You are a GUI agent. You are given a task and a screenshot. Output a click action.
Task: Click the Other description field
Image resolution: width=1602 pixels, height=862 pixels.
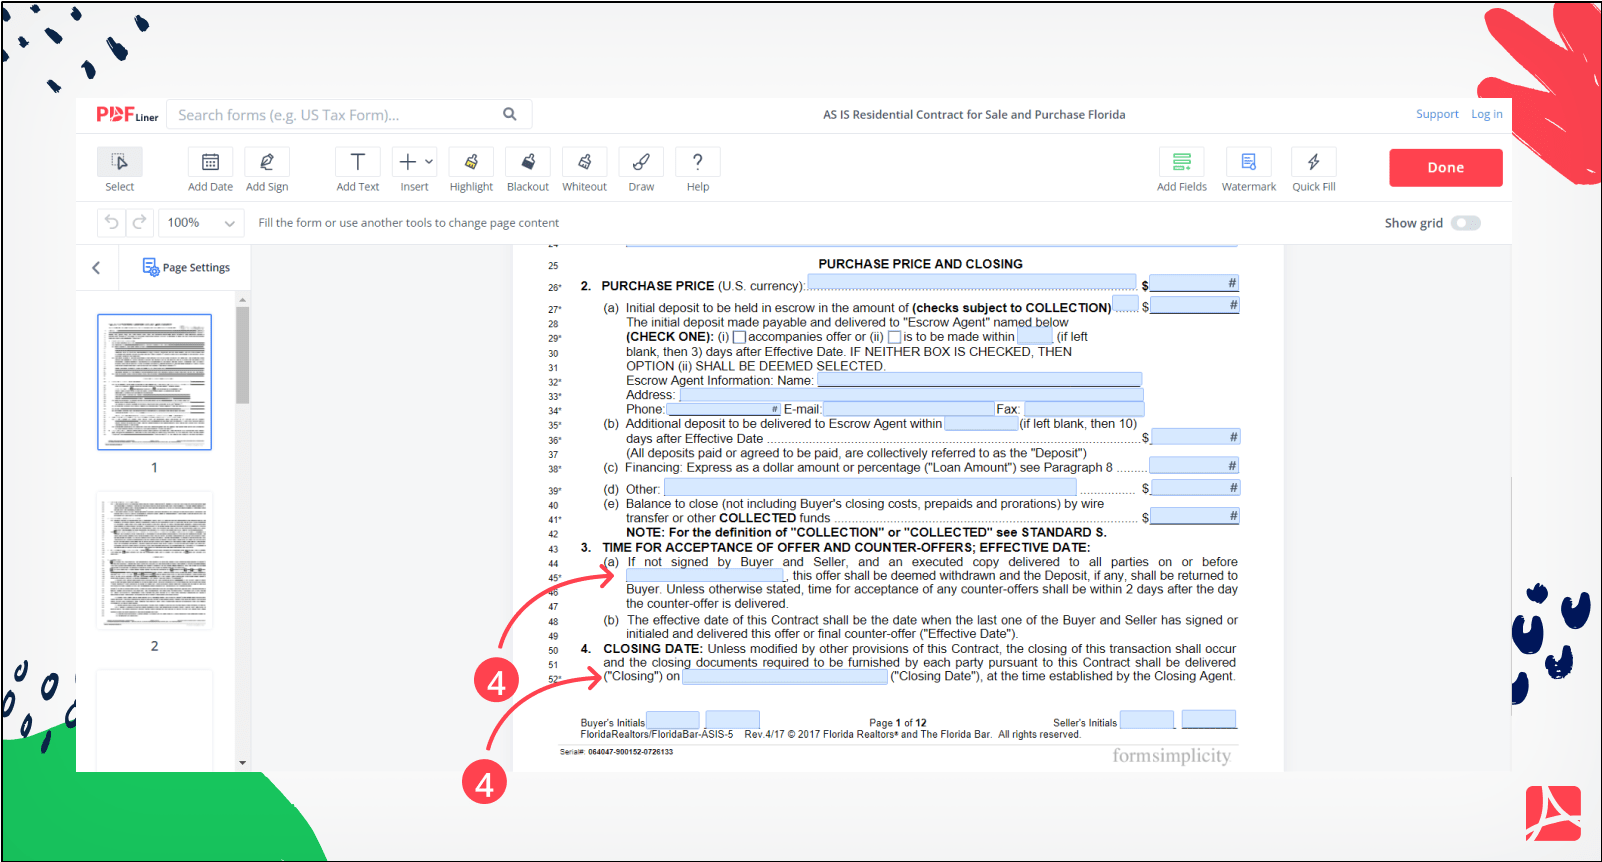[870, 487]
